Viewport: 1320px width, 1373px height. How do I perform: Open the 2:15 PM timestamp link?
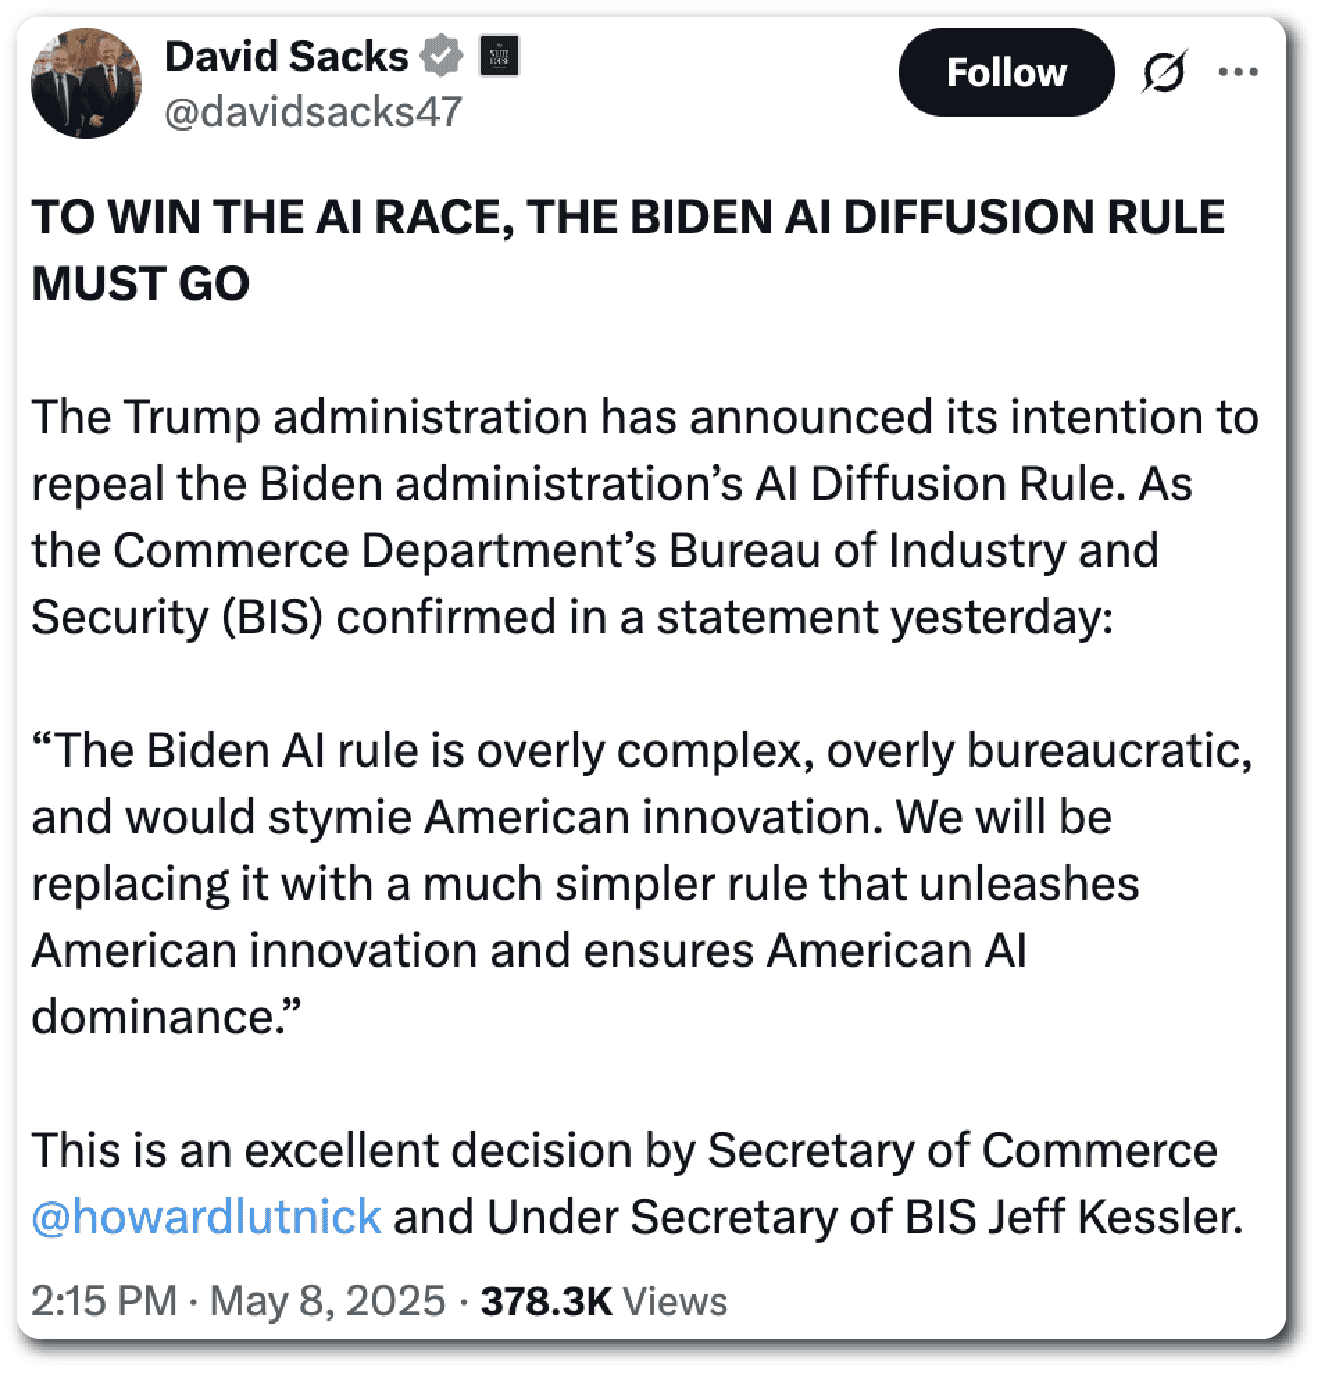click(x=104, y=1301)
